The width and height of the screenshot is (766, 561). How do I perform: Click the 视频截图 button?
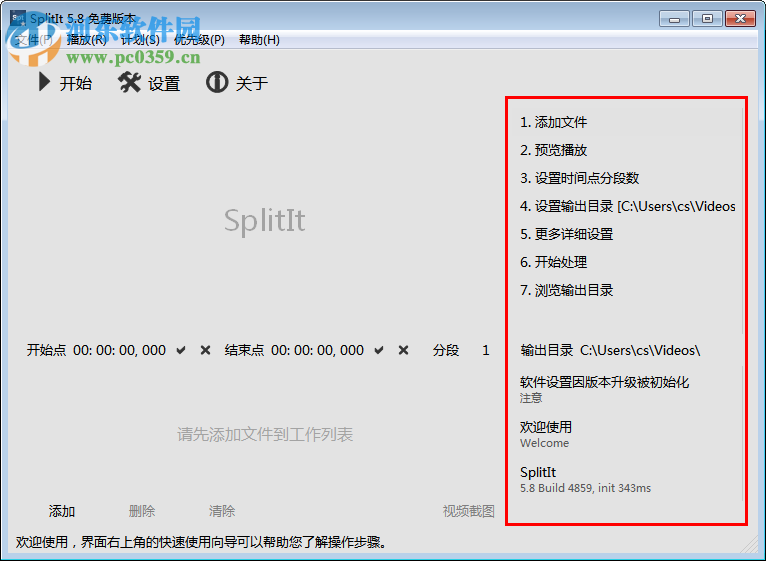[x=468, y=511]
